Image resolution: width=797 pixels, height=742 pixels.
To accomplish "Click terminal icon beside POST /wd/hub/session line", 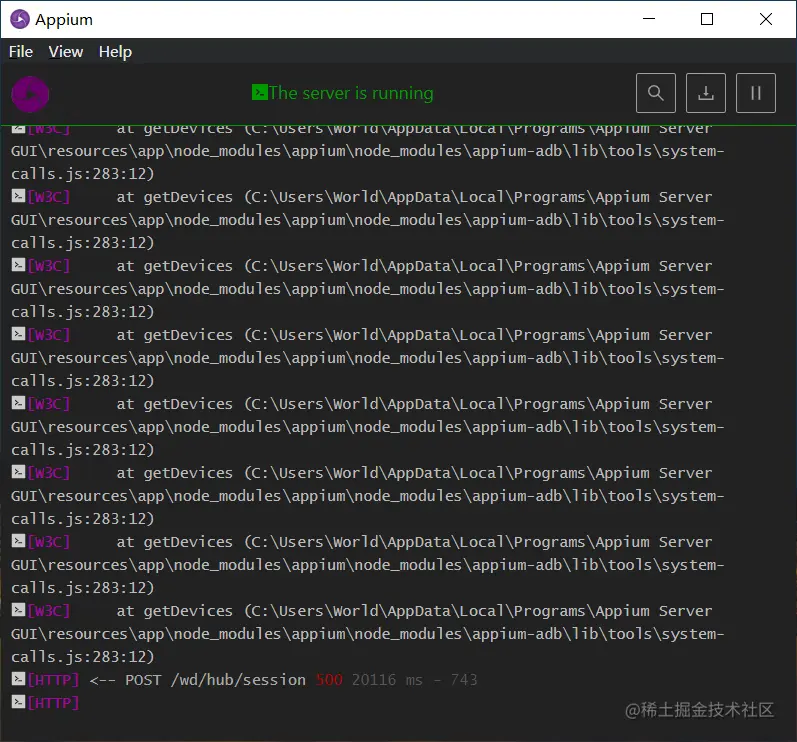I will pyautogui.click(x=18, y=678).
